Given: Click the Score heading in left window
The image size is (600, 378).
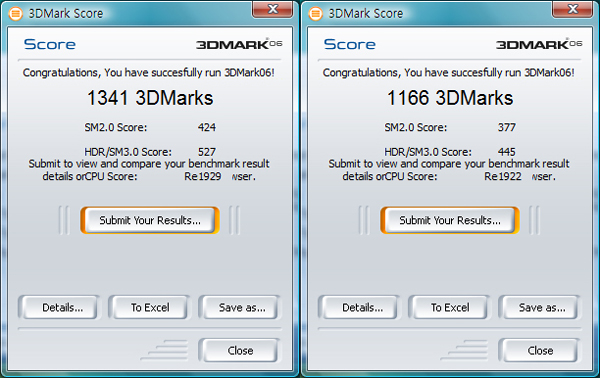Looking at the screenshot, I should click(50, 44).
